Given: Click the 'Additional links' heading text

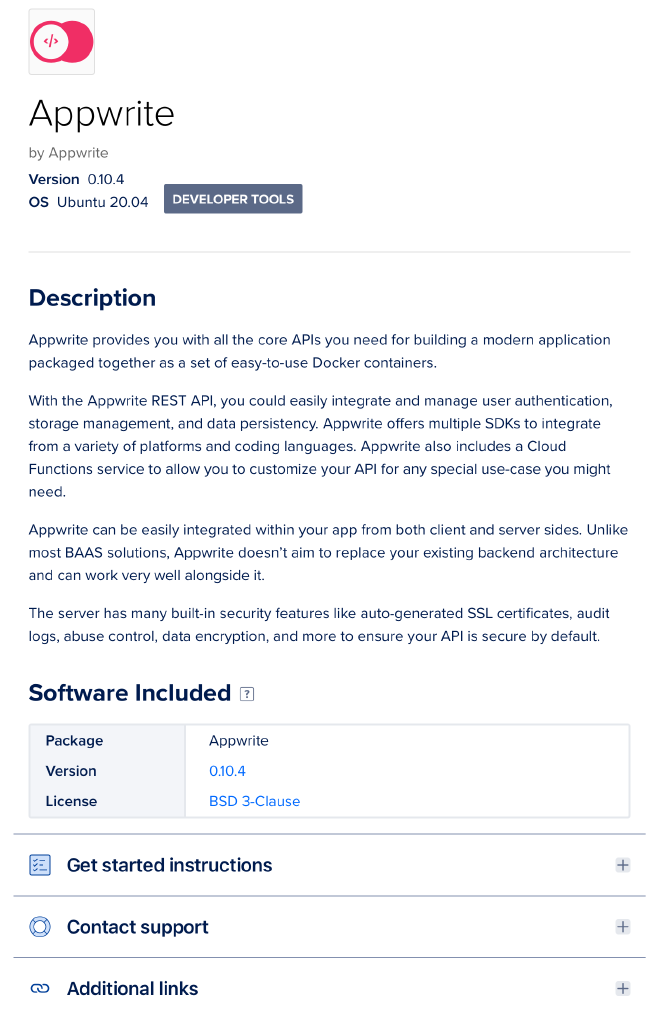Looking at the screenshot, I should tap(132, 988).
